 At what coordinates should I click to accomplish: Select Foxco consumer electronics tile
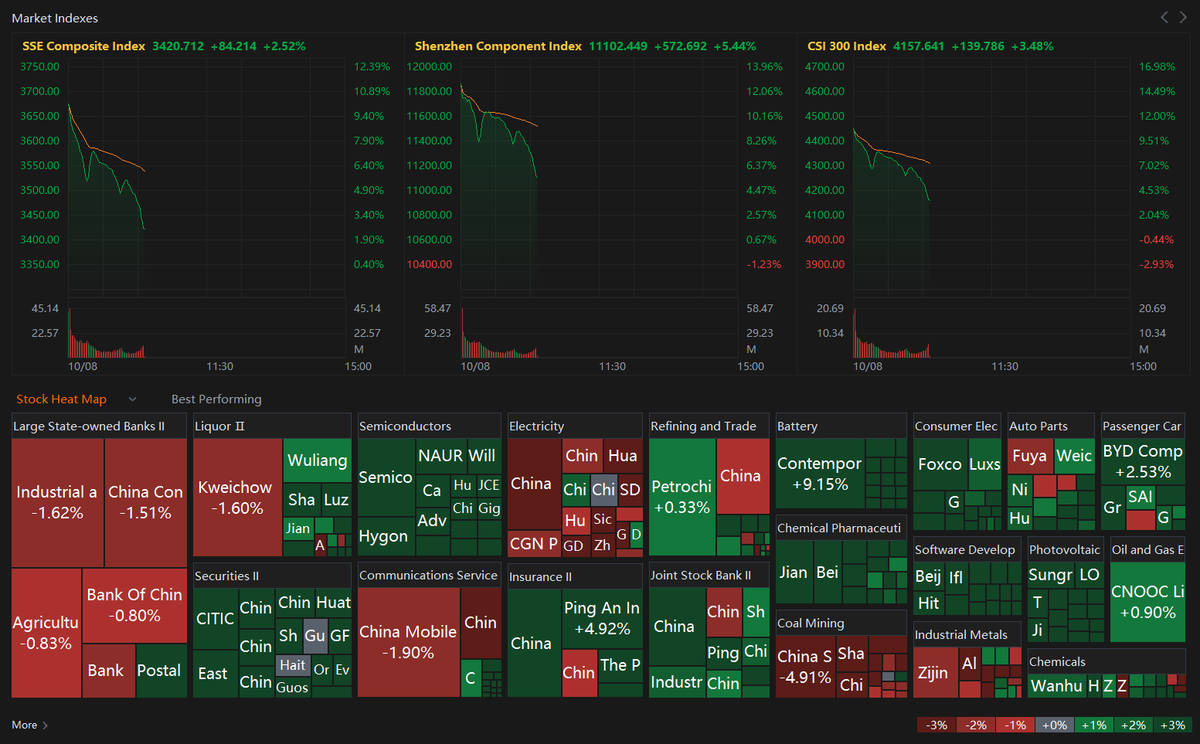[940, 464]
